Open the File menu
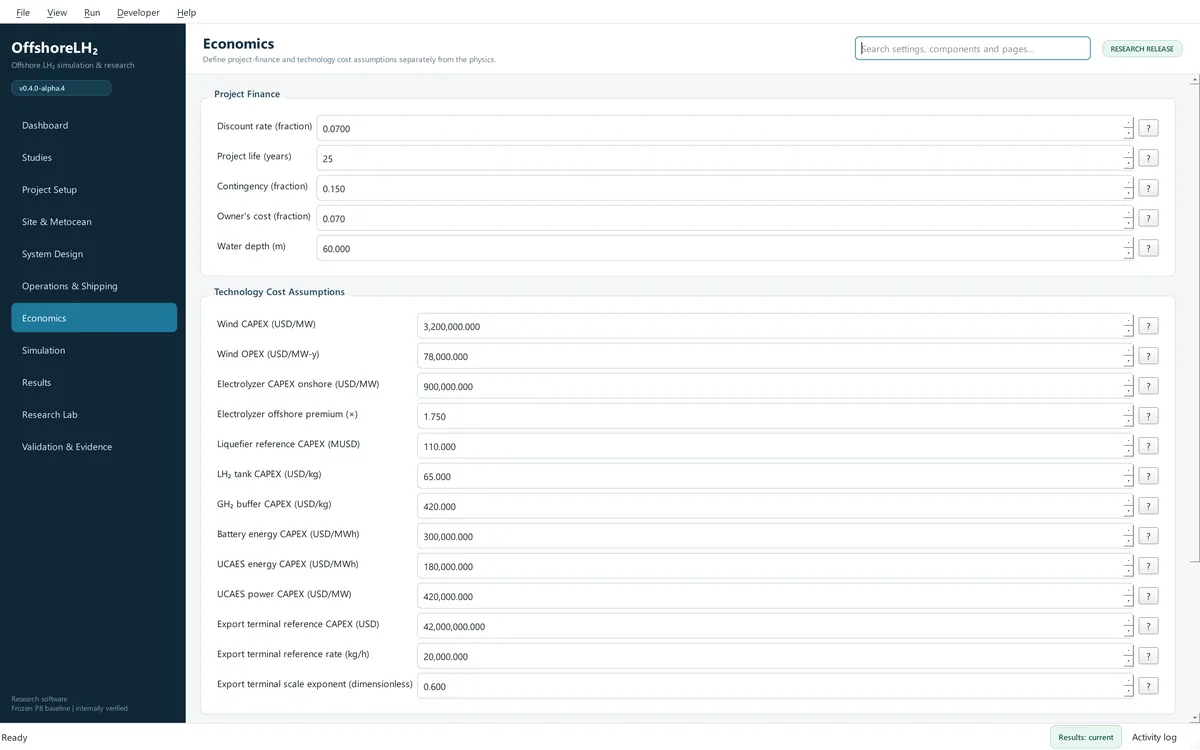 coord(23,12)
